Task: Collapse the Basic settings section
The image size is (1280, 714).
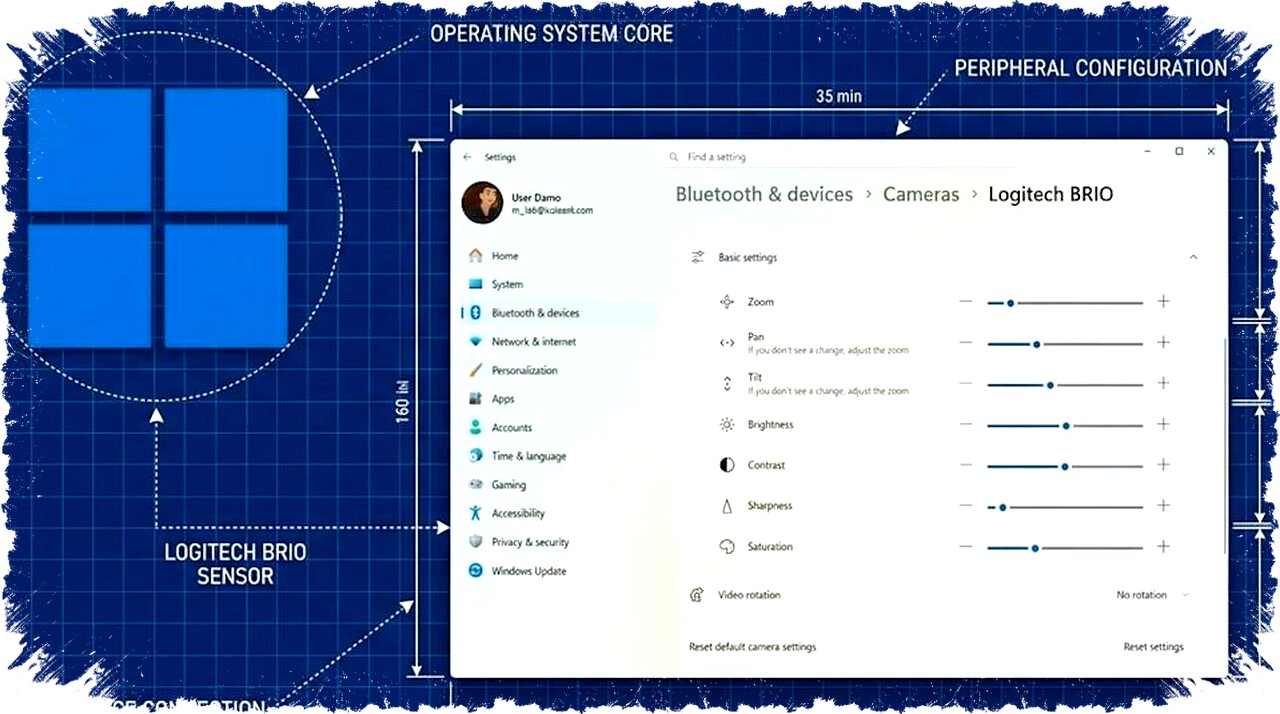Action: click(1193, 257)
